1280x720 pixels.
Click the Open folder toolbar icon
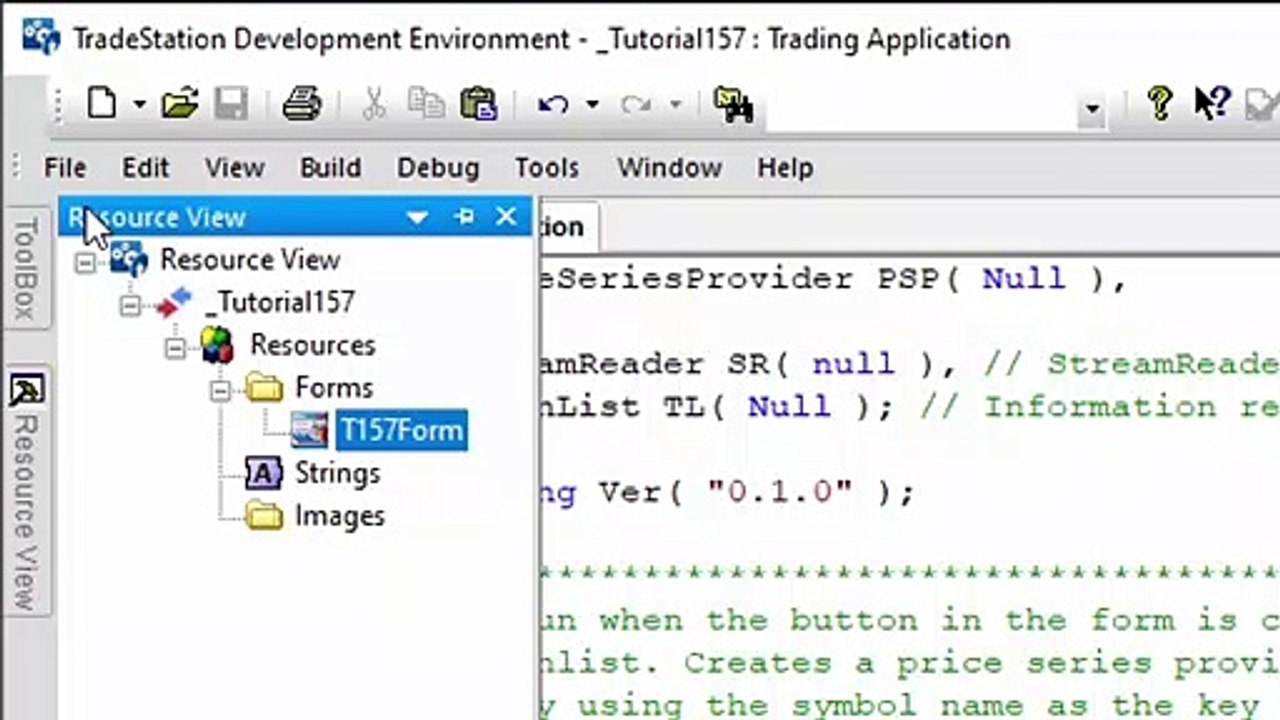pos(180,103)
